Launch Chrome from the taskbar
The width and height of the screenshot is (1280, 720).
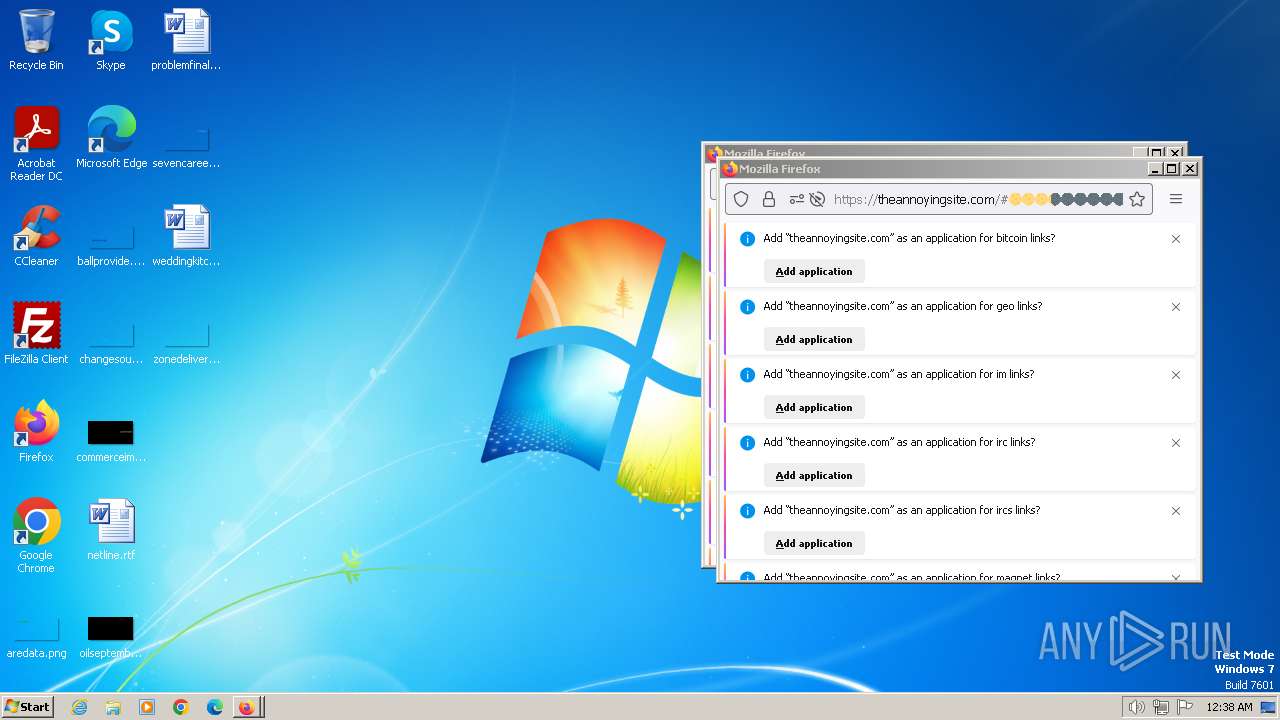point(180,707)
